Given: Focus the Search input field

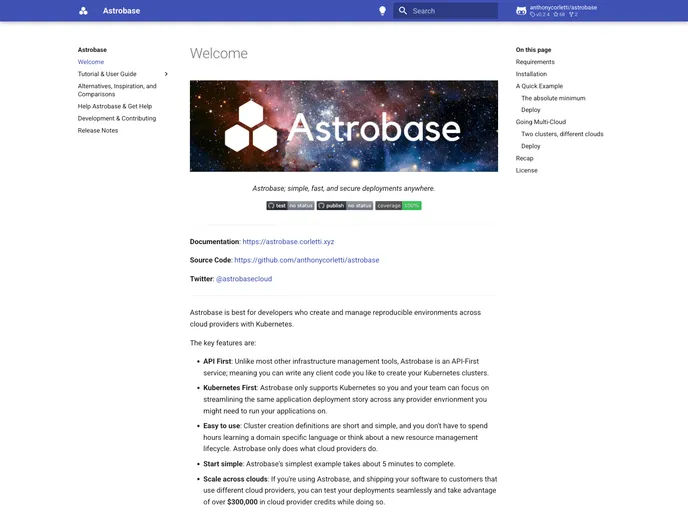Looking at the screenshot, I should pos(445,11).
